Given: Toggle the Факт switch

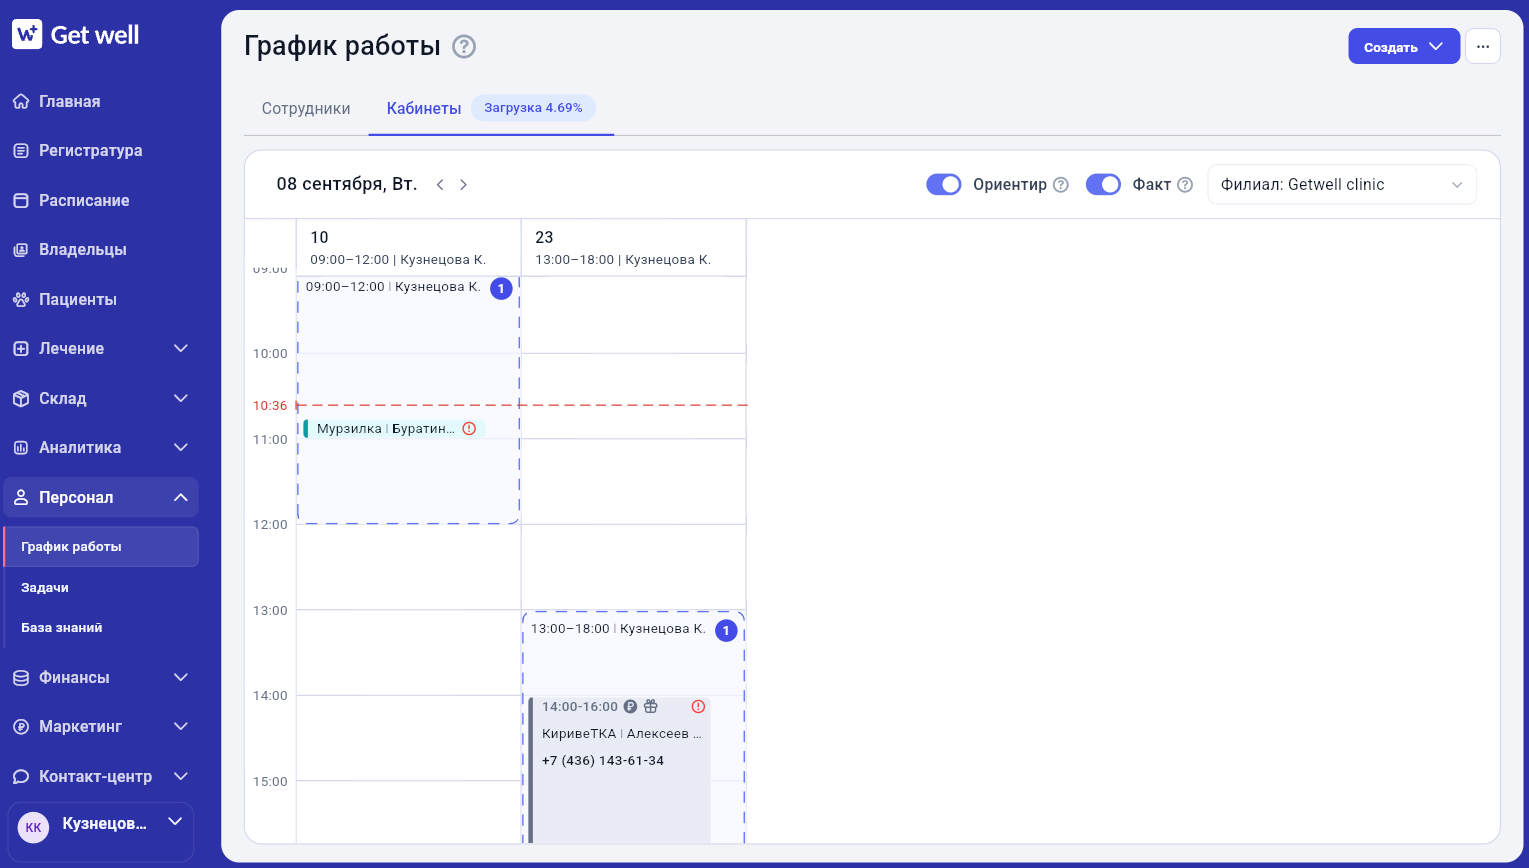Looking at the screenshot, I should coord(1103,184).
